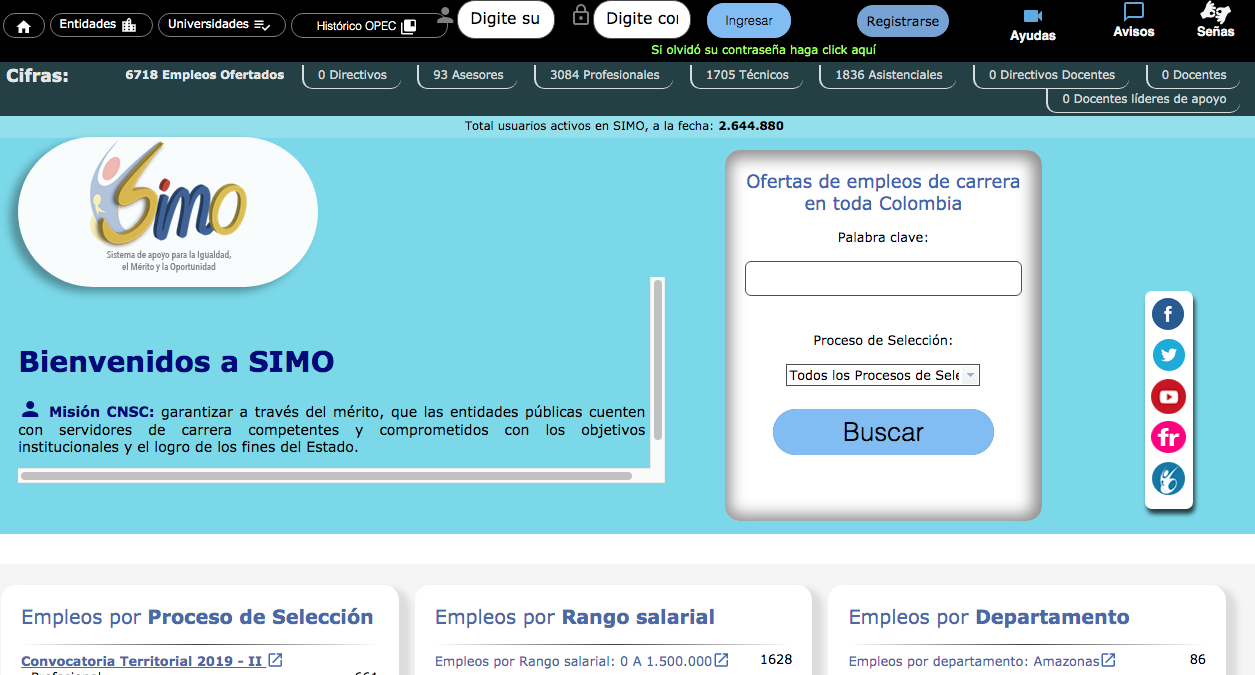The height and width of the screenshot is (675, 1255).
Task: Open SIMO's Facebook page icon
Action: click(x=1168, y=314)
